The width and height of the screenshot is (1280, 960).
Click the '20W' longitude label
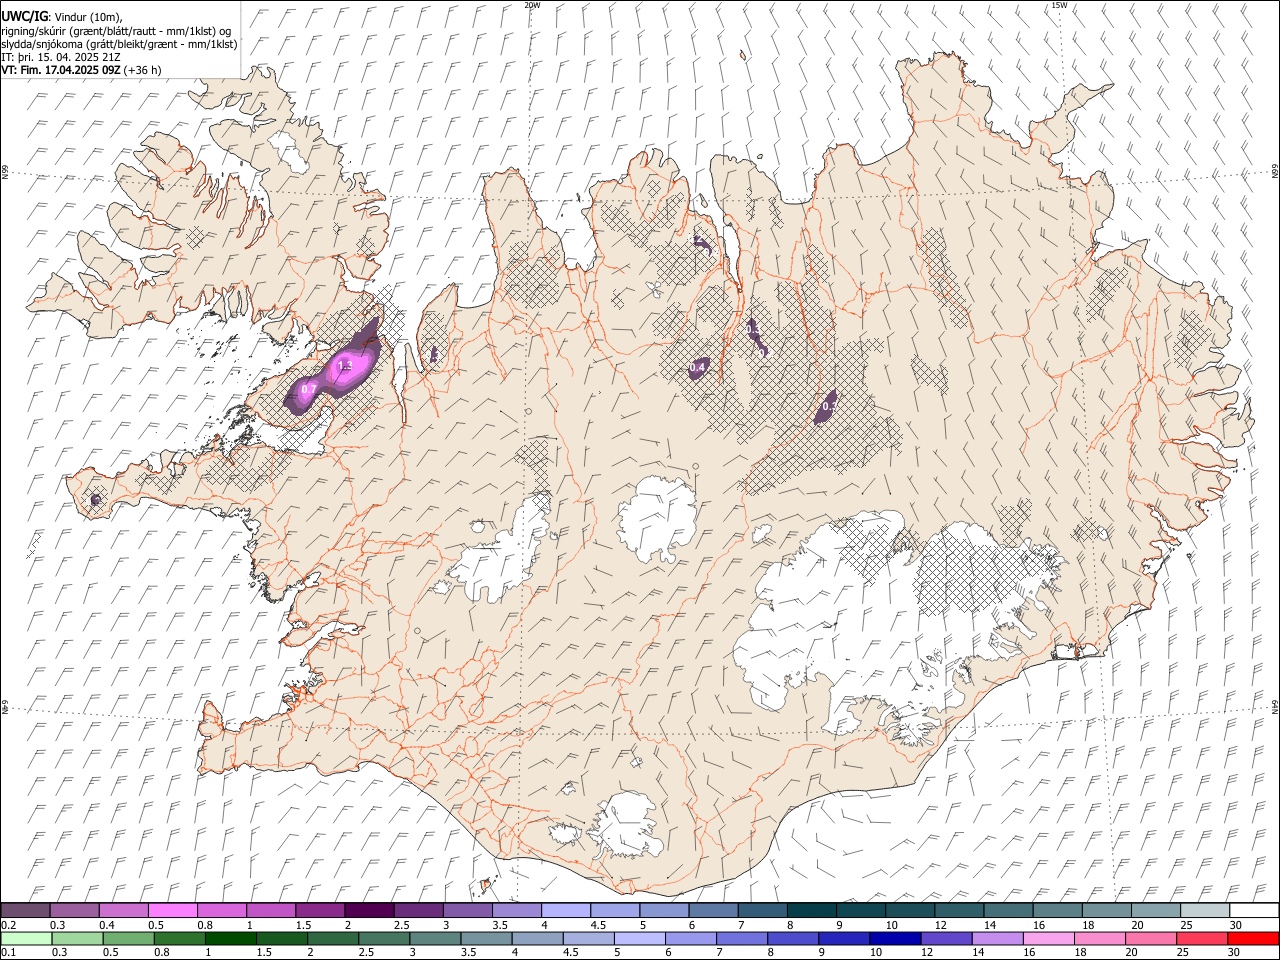tap(532, 5)
